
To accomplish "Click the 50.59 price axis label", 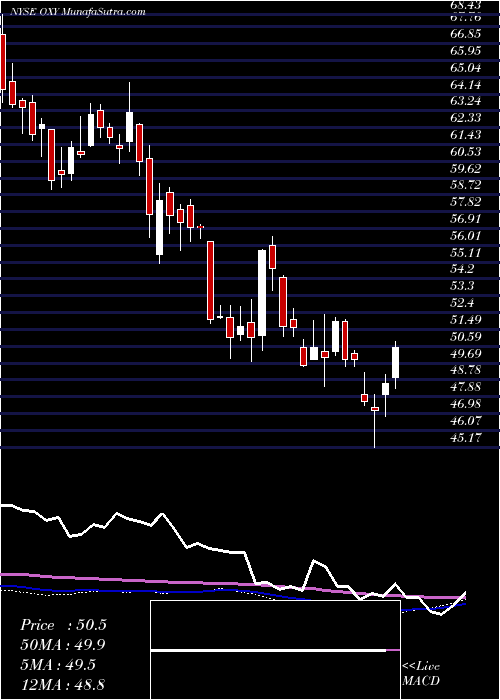I will [466, 337].
